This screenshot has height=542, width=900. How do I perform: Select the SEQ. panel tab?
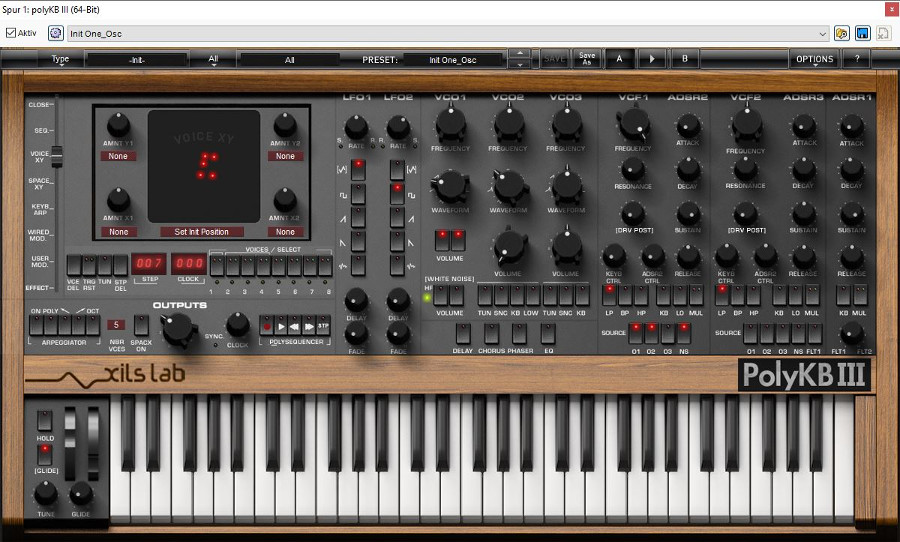pos(41,130)
